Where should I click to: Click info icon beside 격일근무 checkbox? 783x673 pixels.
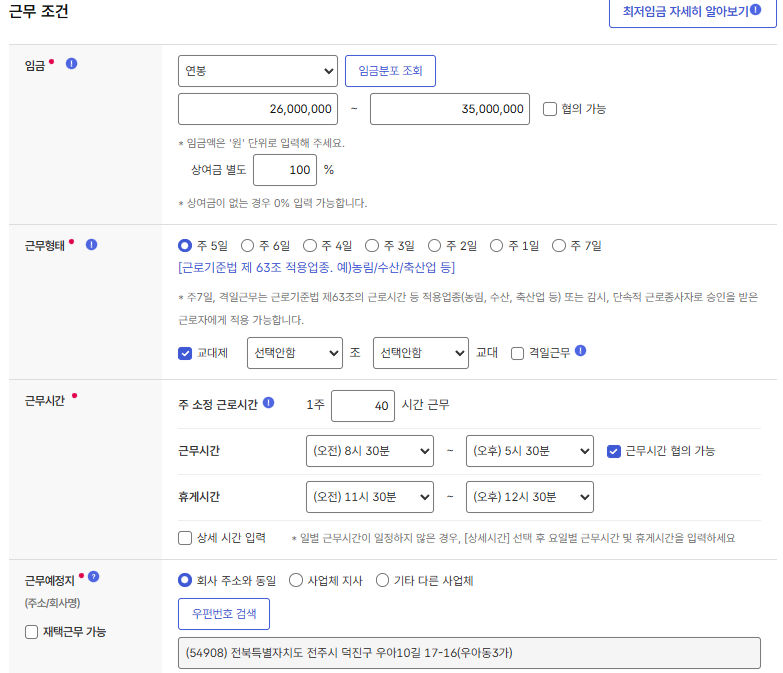[581, 351]
